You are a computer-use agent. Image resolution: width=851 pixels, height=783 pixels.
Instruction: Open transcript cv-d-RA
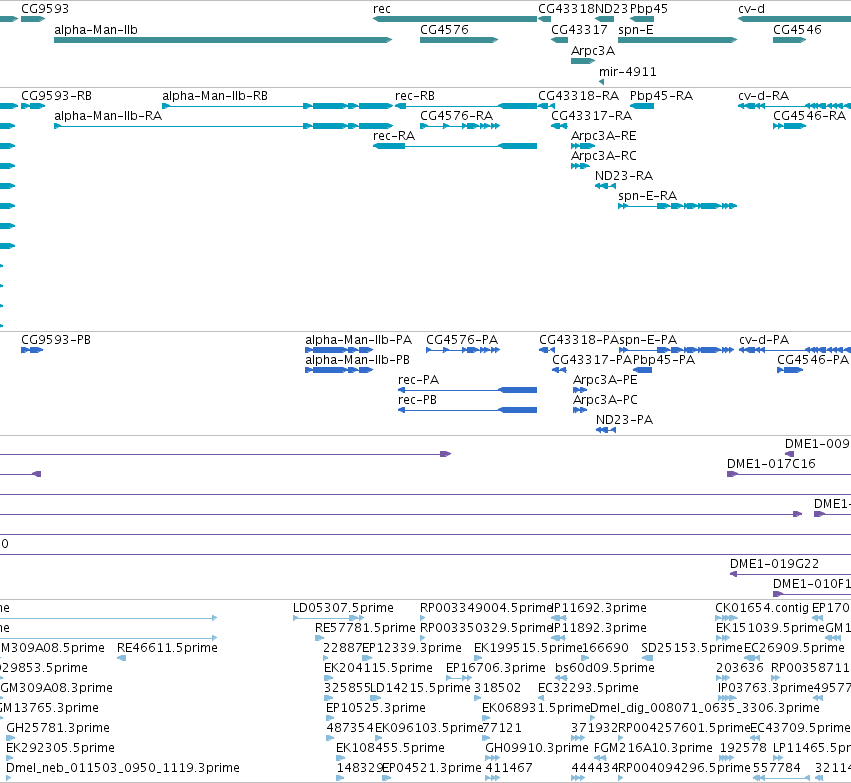[764, 96]
